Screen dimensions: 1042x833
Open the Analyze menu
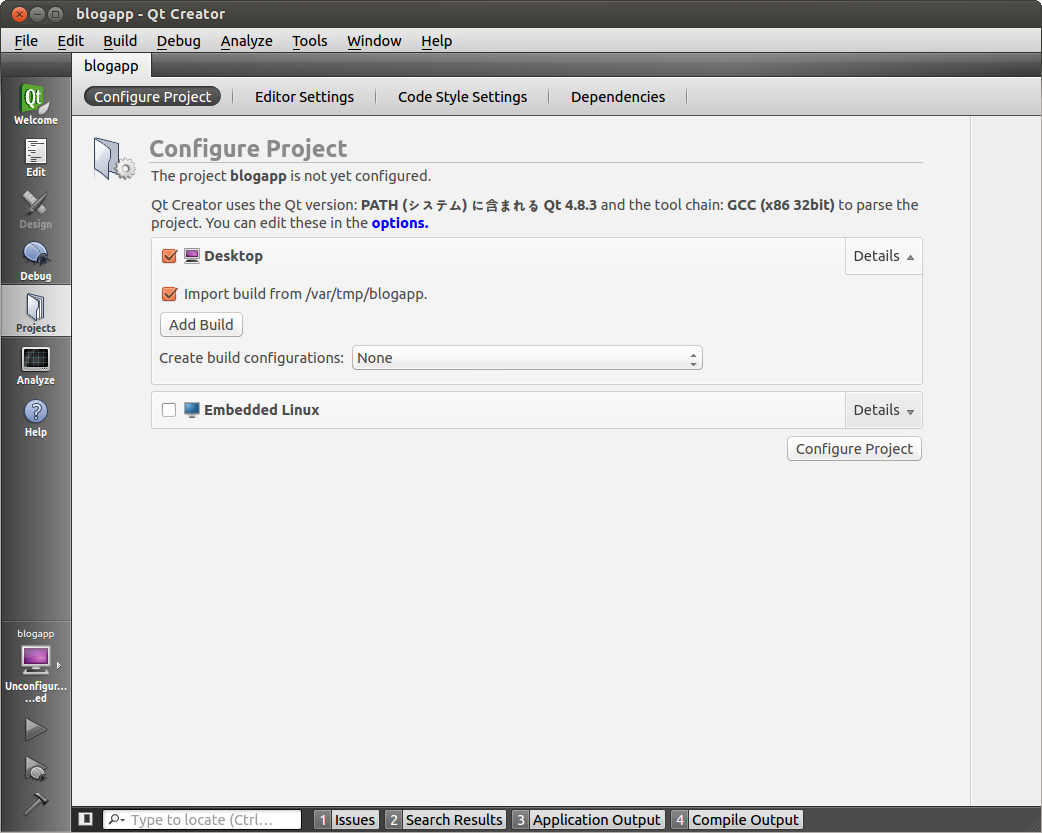click(x=247, y=41)
